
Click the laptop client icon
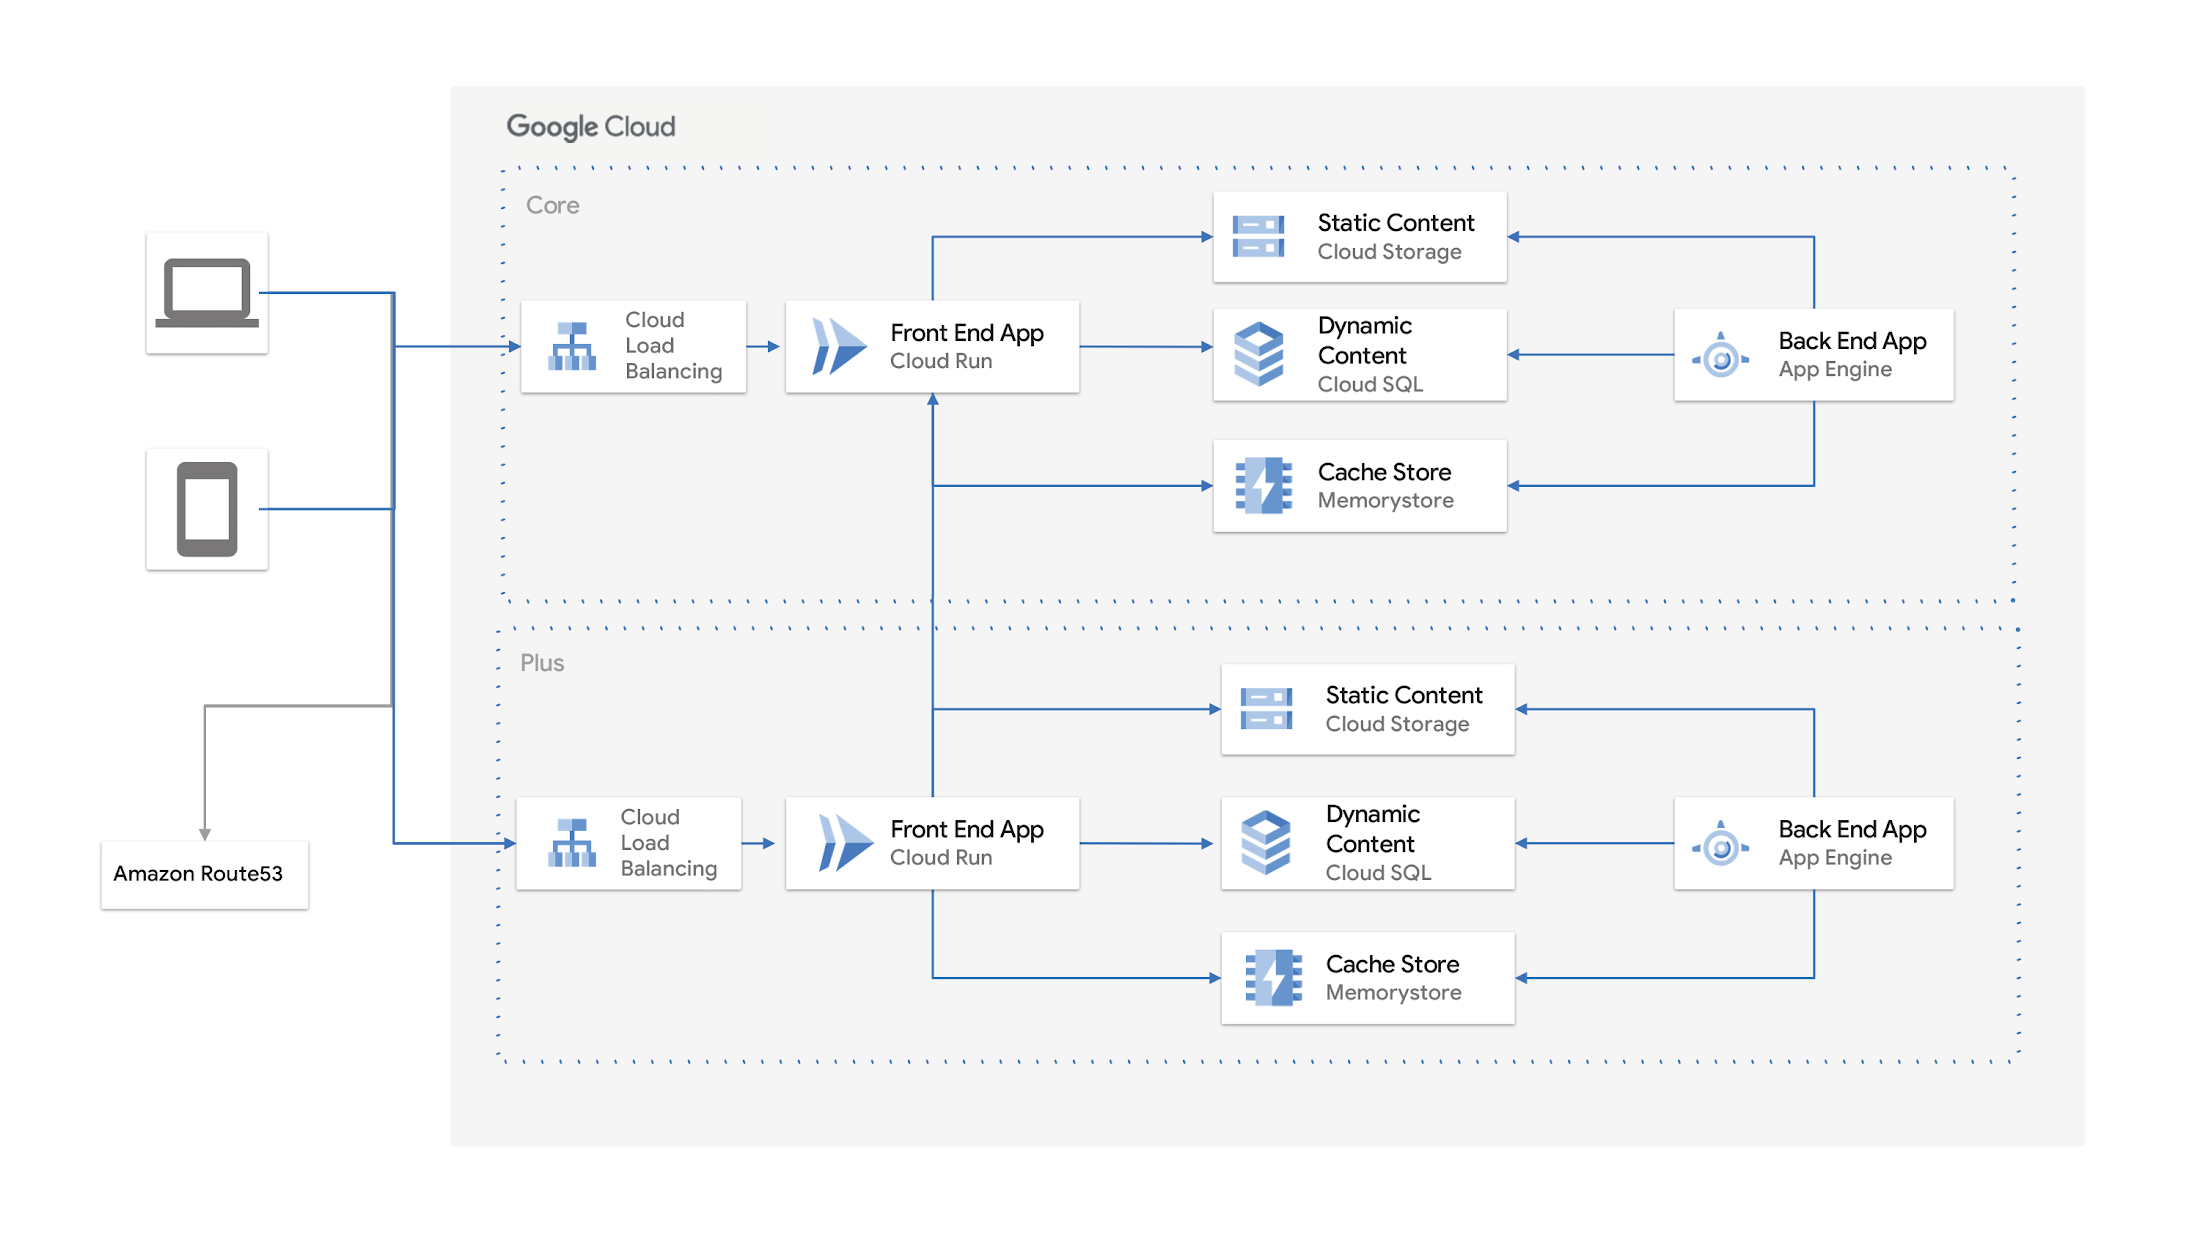(207, 293)
